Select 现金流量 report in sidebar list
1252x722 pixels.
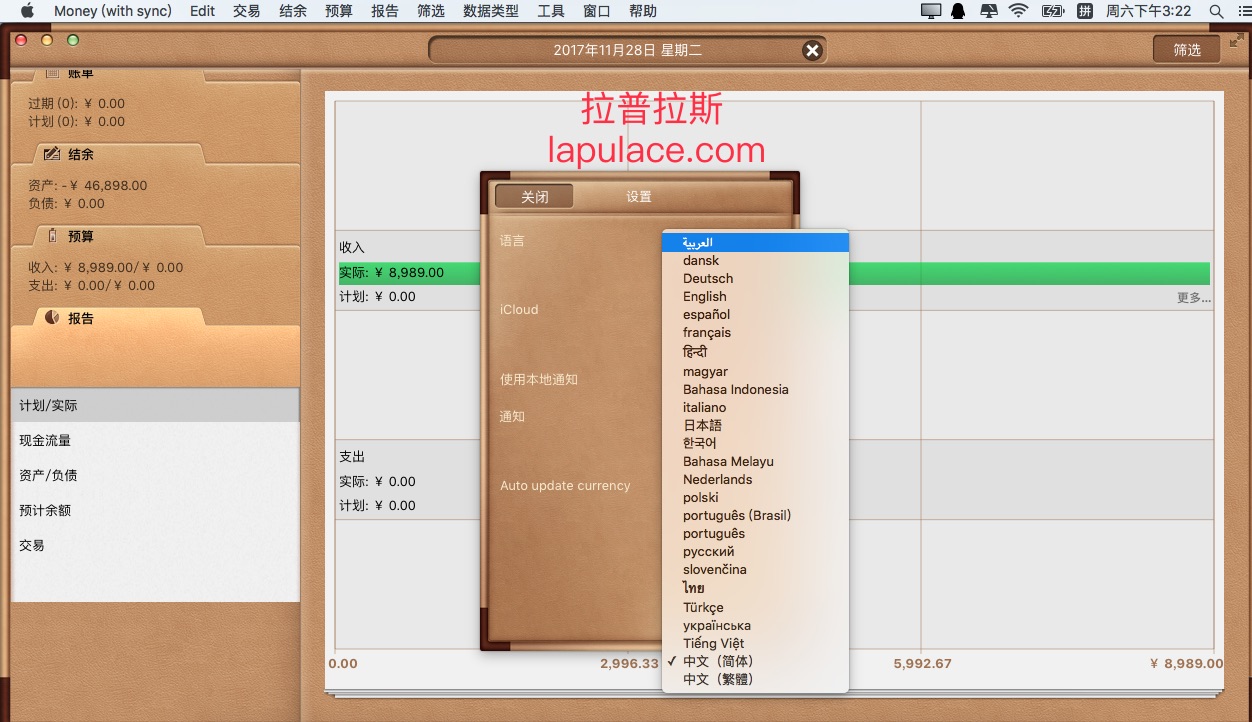tap(45, 440)
